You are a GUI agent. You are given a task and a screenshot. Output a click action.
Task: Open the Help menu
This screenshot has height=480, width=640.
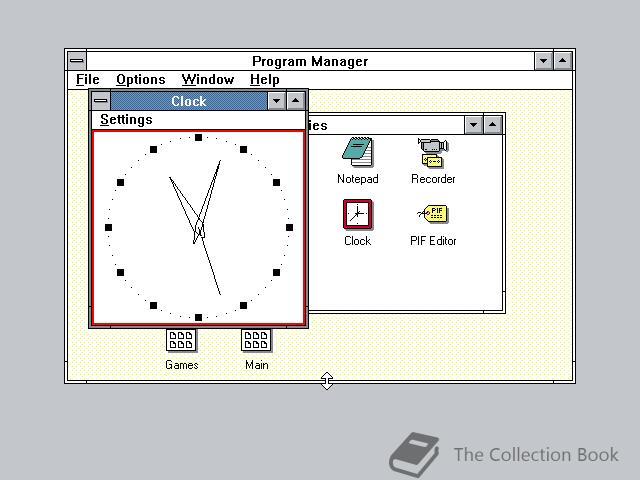(x=265, y=80)
